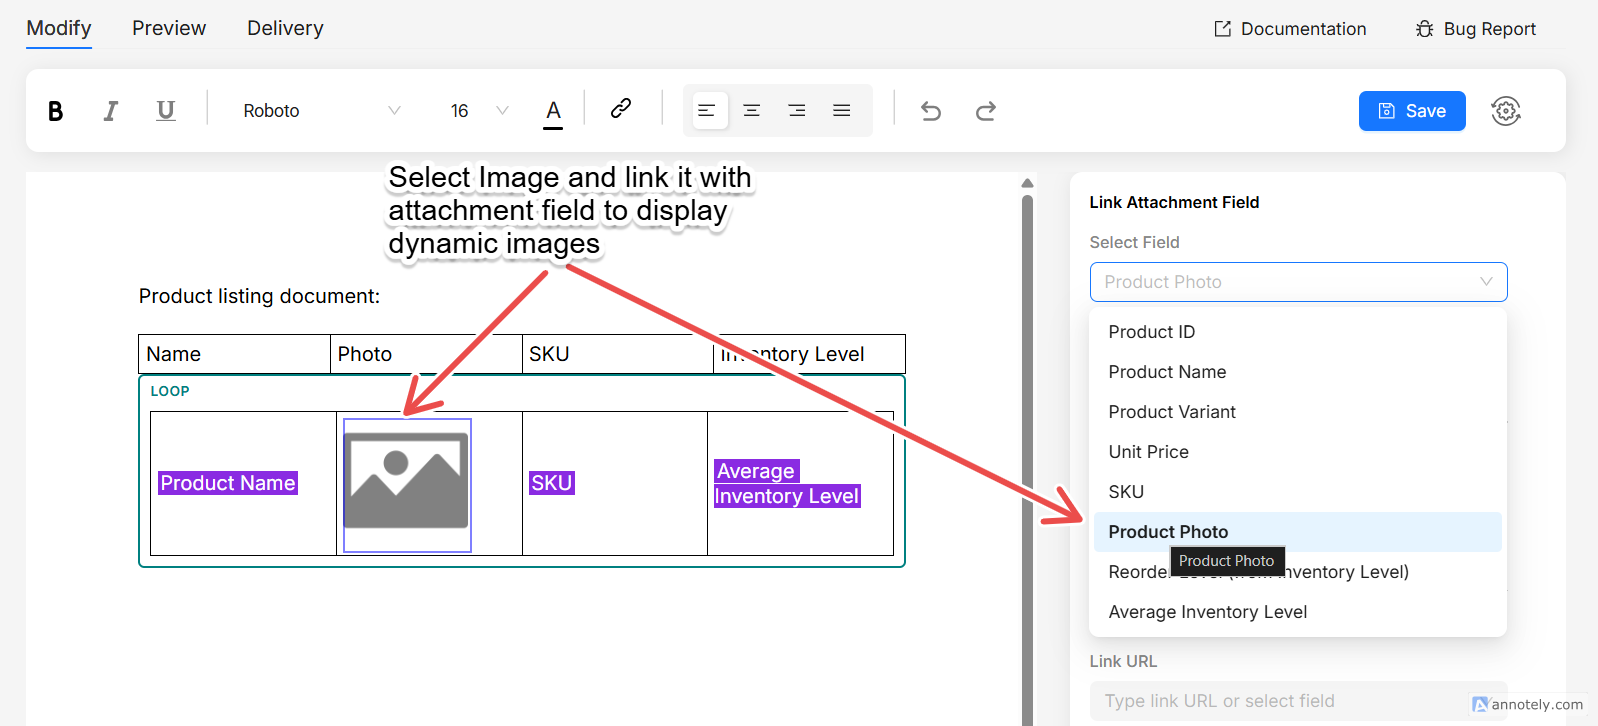Apply italic formatting
The image size is (1598, 726).
point(111,111)
